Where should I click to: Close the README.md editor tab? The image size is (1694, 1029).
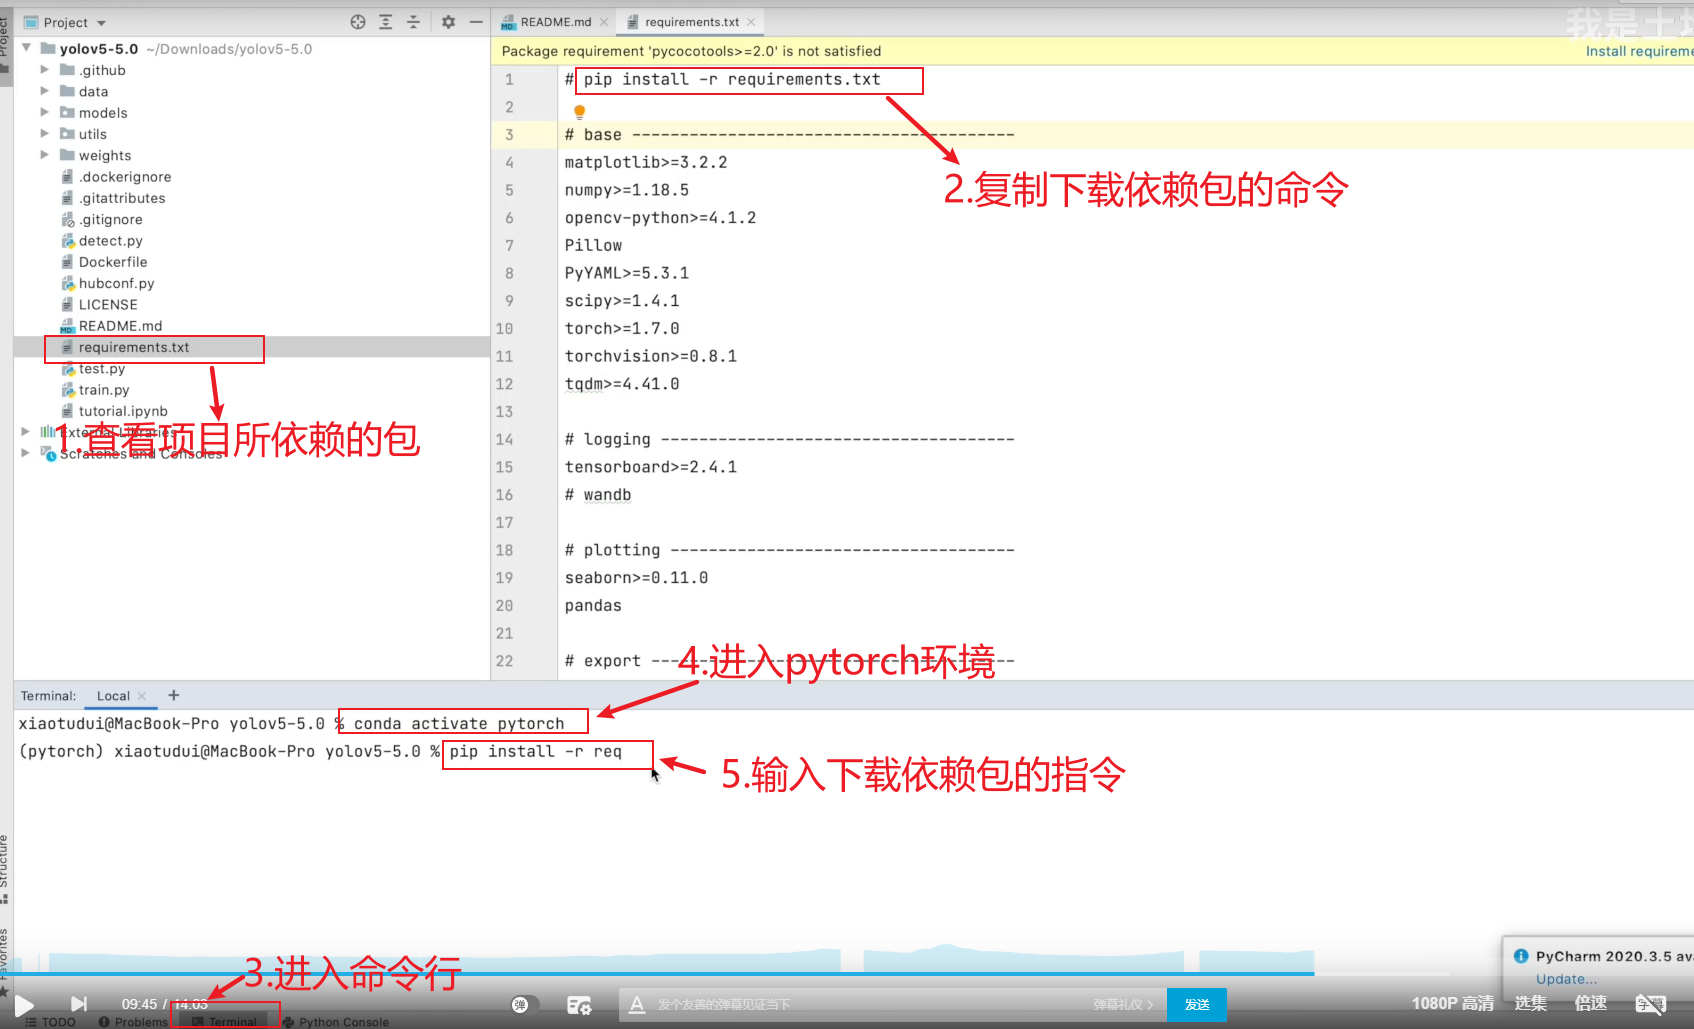pos(604,22)
